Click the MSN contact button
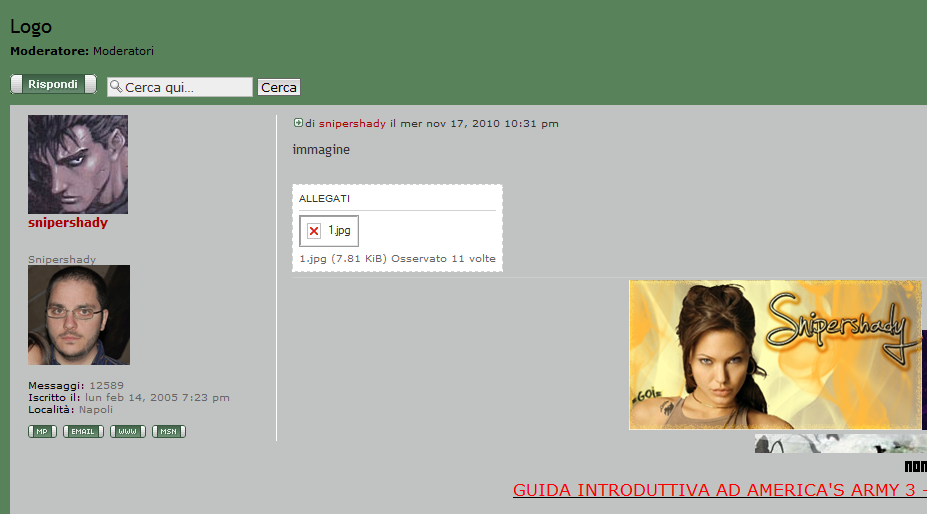Screen dimensions: 927x514 169,432
